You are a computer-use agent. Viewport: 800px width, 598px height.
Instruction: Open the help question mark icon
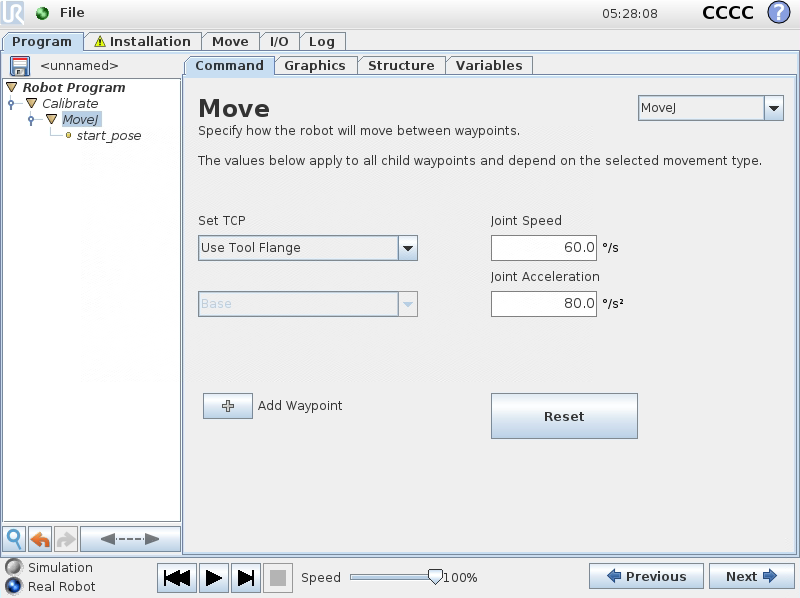click(779, 12)
